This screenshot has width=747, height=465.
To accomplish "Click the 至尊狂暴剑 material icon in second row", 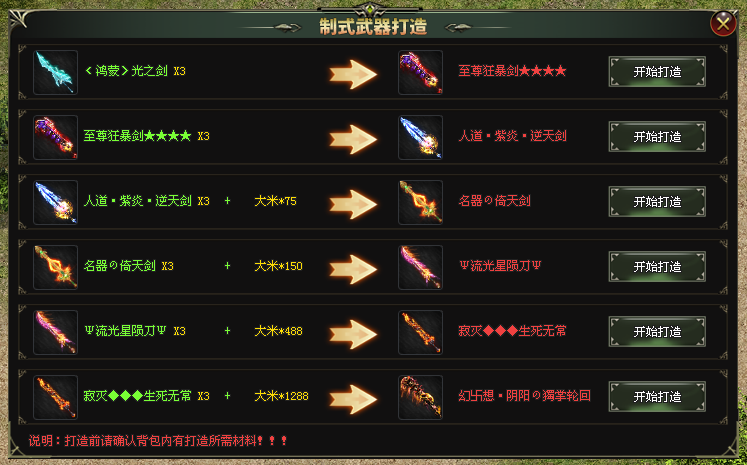I will coord(55,137).
